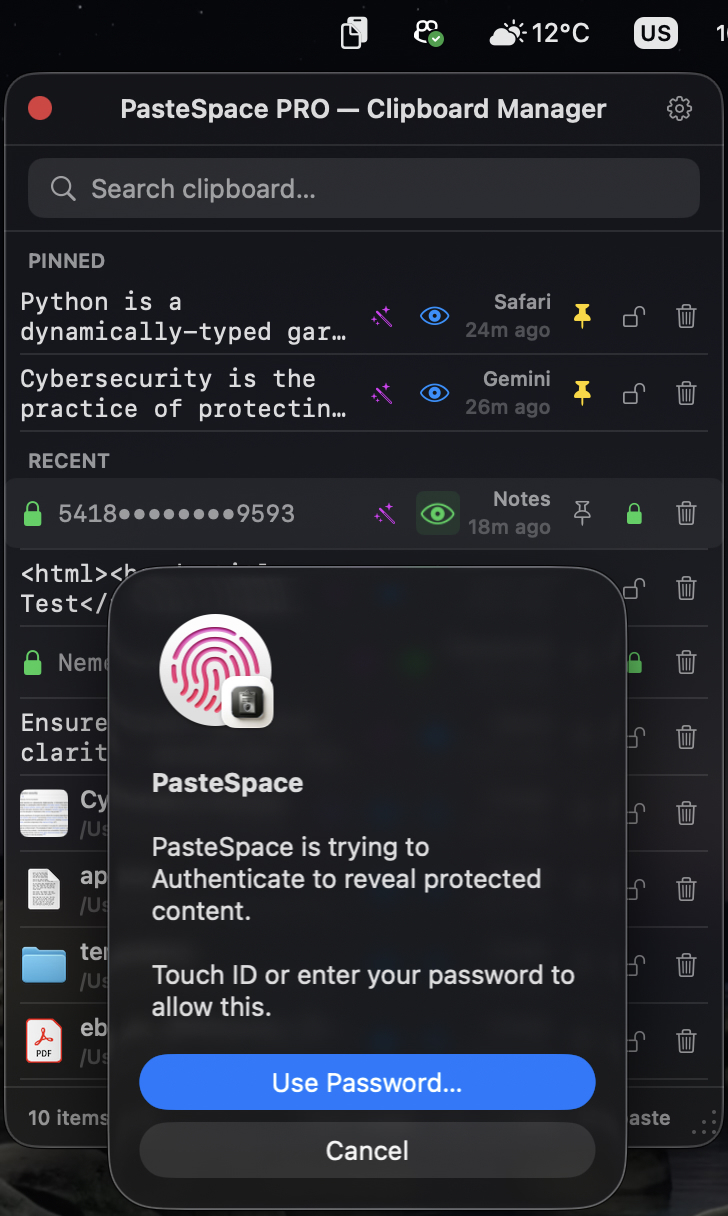
Task: Click the plain text file icon
Action: pos(44,889)
